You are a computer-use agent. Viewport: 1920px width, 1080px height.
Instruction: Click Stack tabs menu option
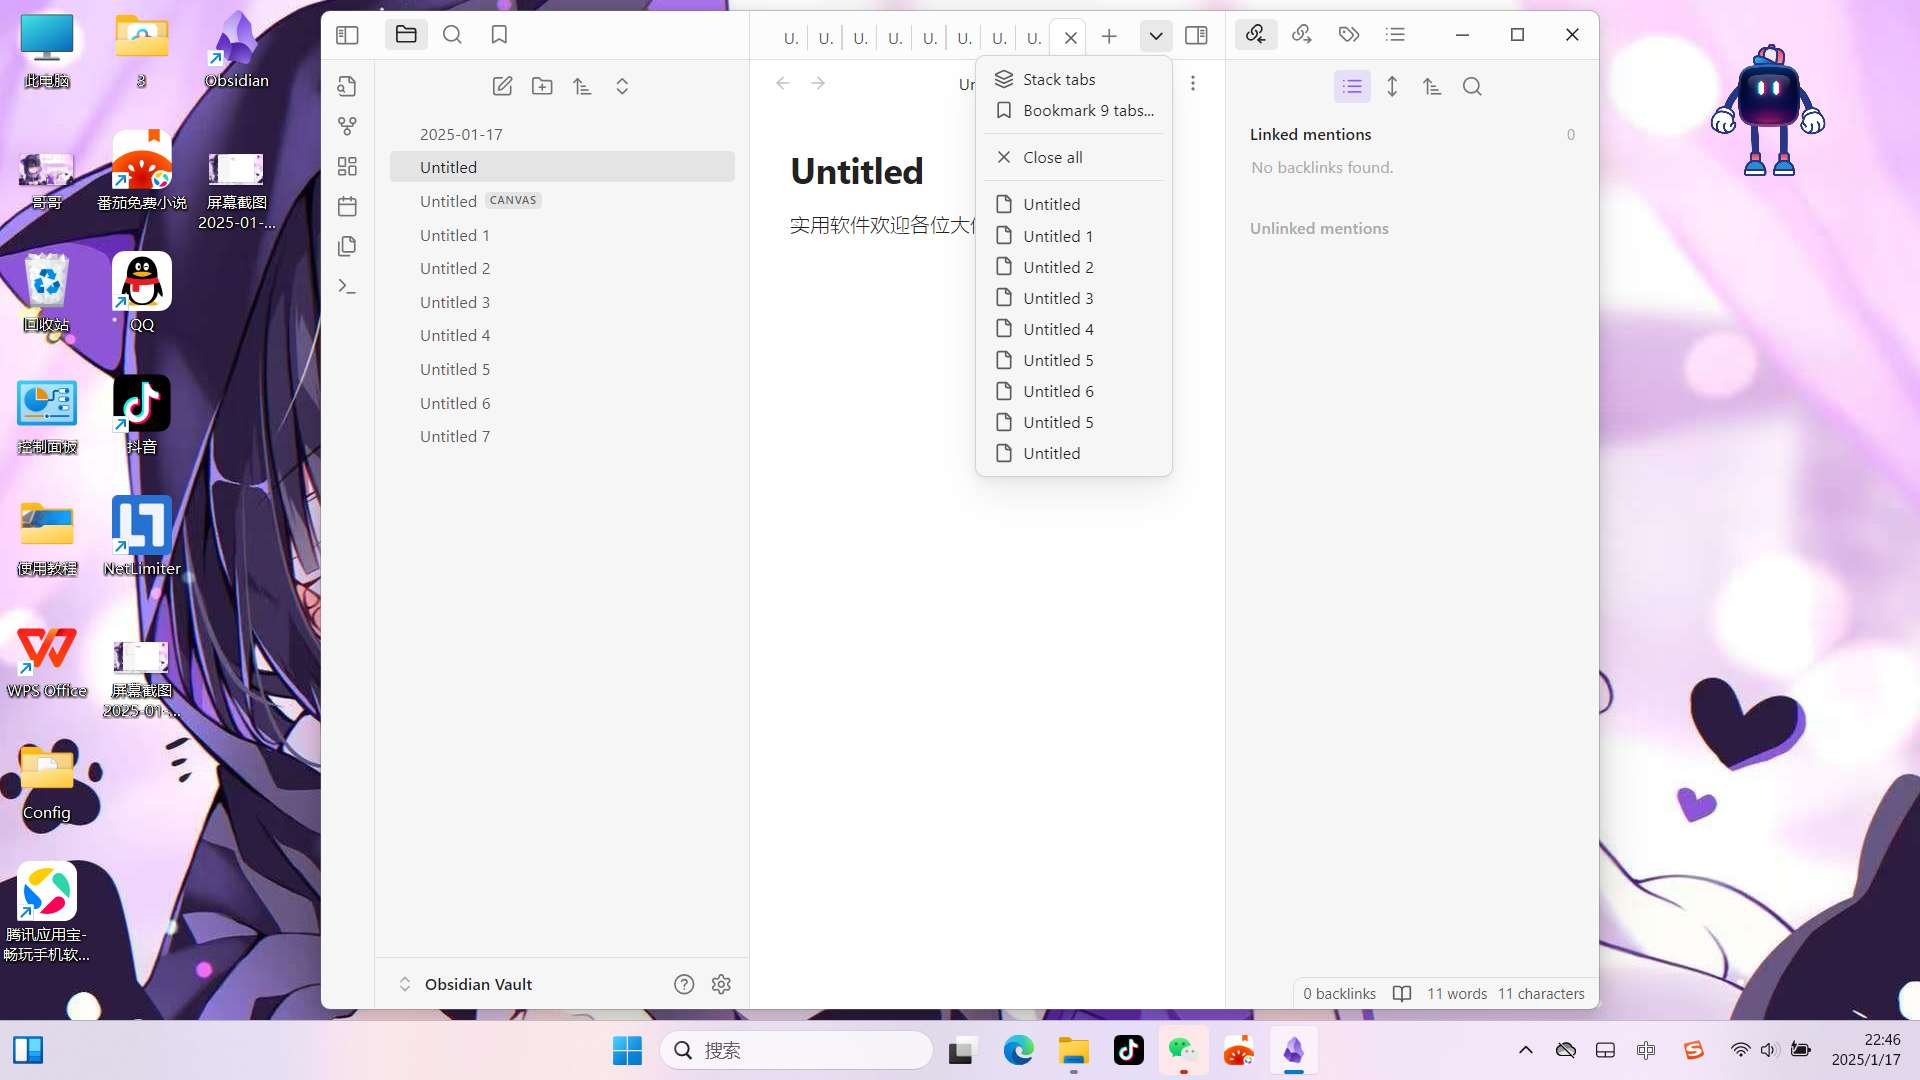point(1060,78)
